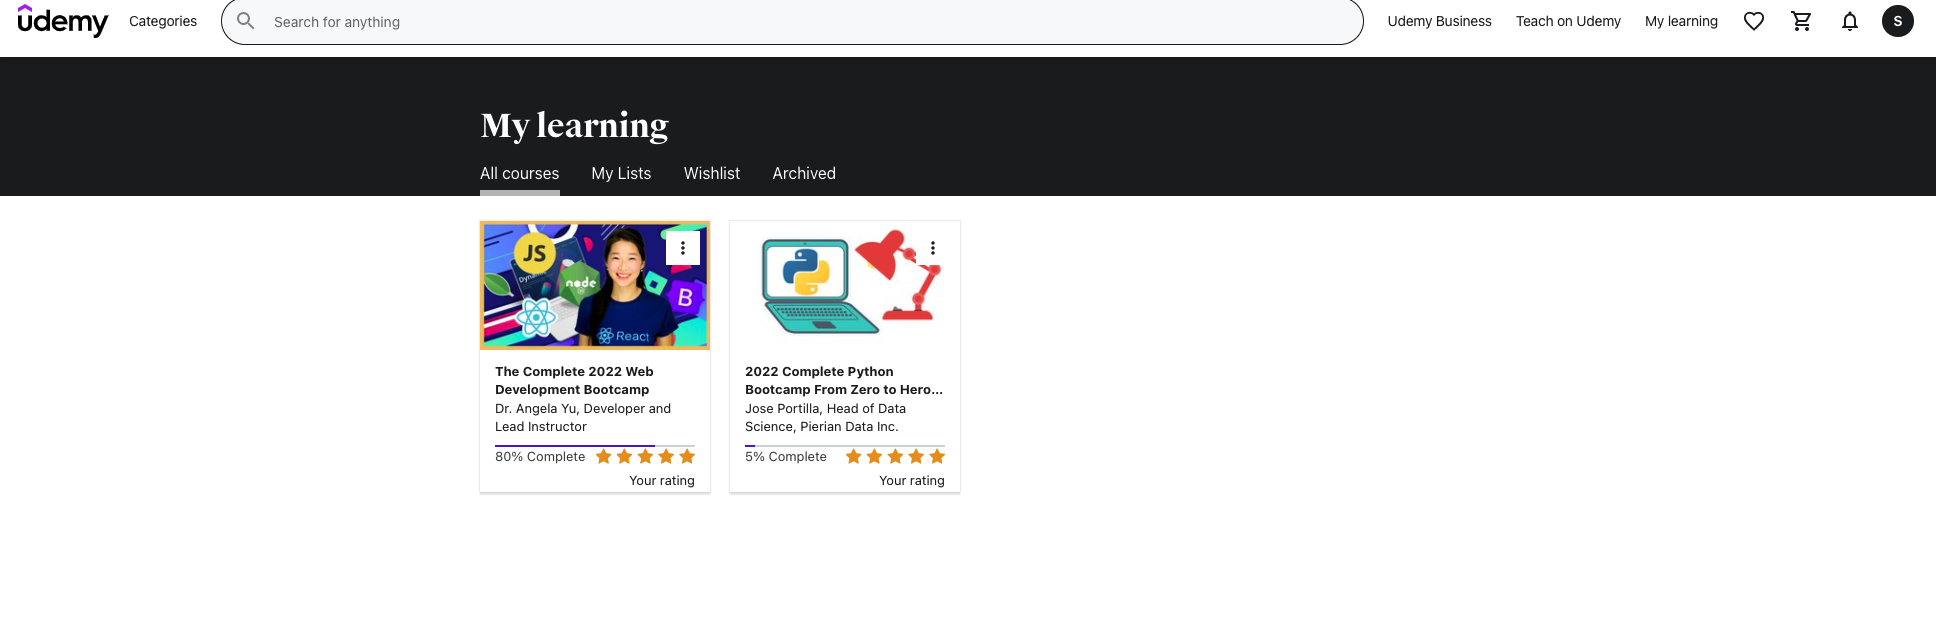This screenshot has width=1936, height=637.
Task: Open the shopping cart icon
Action: click(x=1802, y=21)
